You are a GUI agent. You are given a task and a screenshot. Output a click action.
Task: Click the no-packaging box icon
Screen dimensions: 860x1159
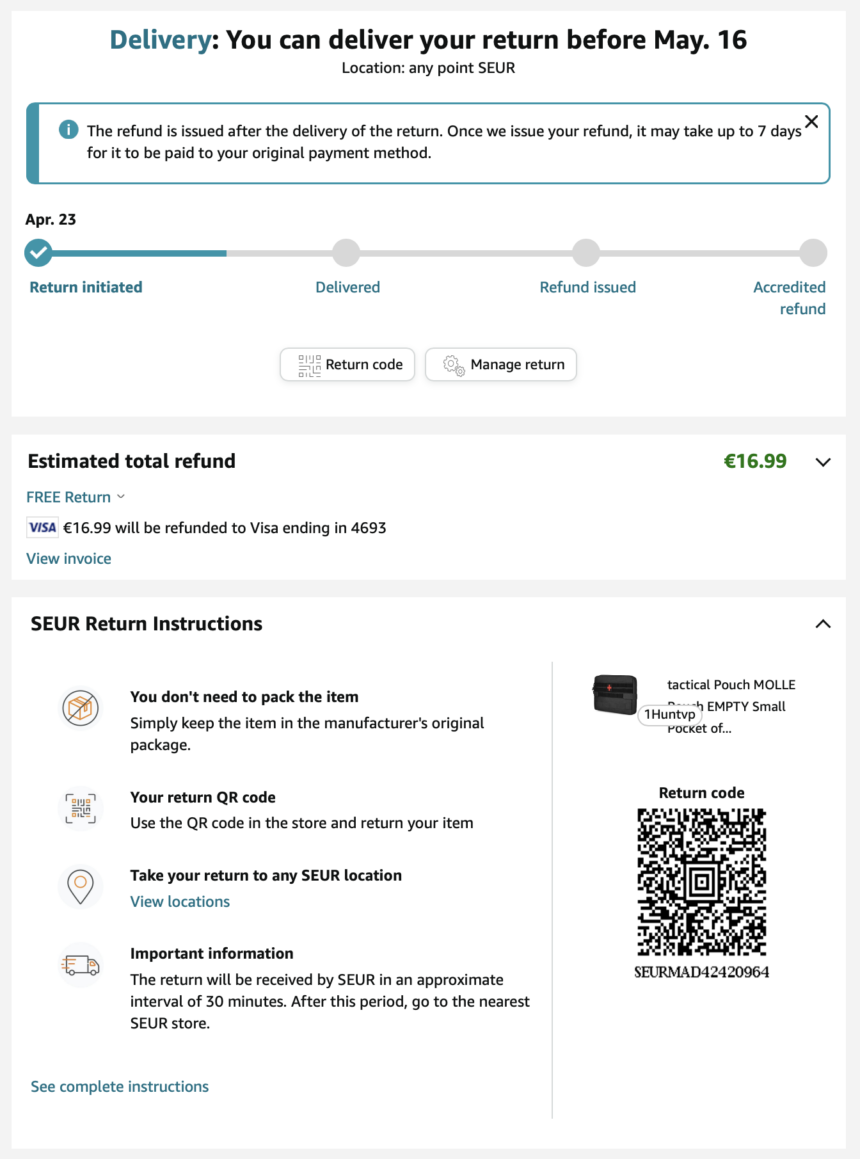(x=80, y=708)
